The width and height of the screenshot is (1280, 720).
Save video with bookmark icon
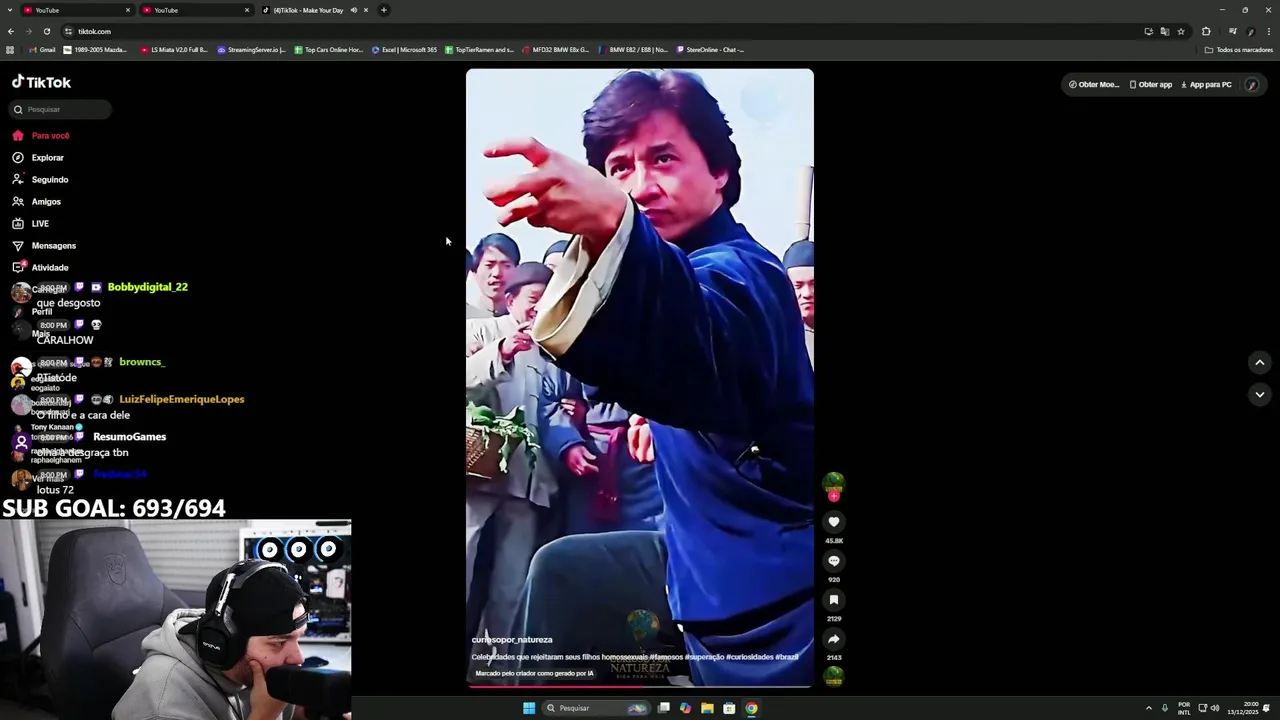click(x=833, y=600)
